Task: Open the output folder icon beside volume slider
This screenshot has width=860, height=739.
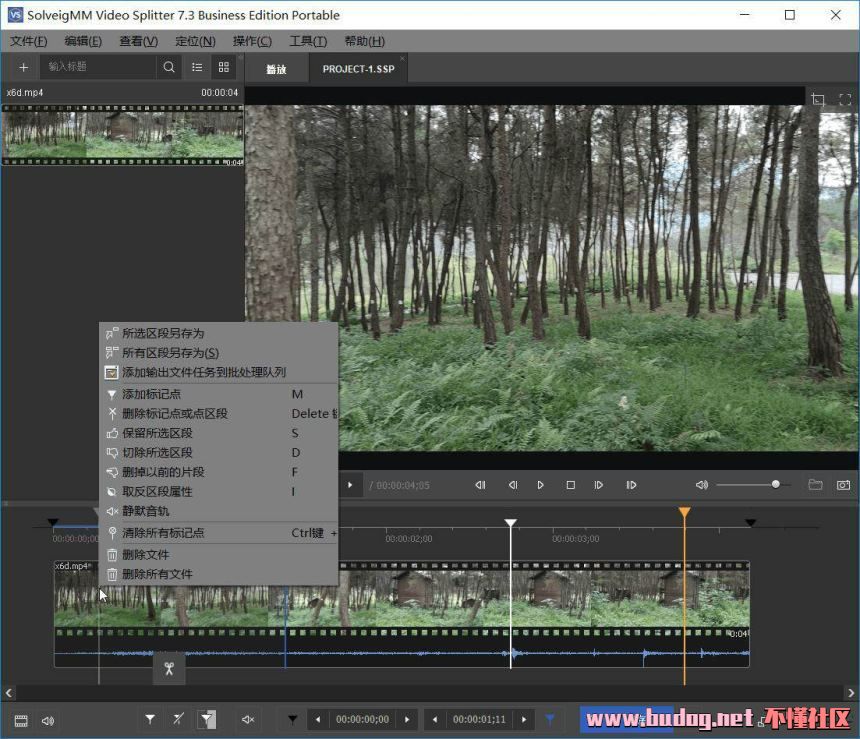Action: pos(815,485)
